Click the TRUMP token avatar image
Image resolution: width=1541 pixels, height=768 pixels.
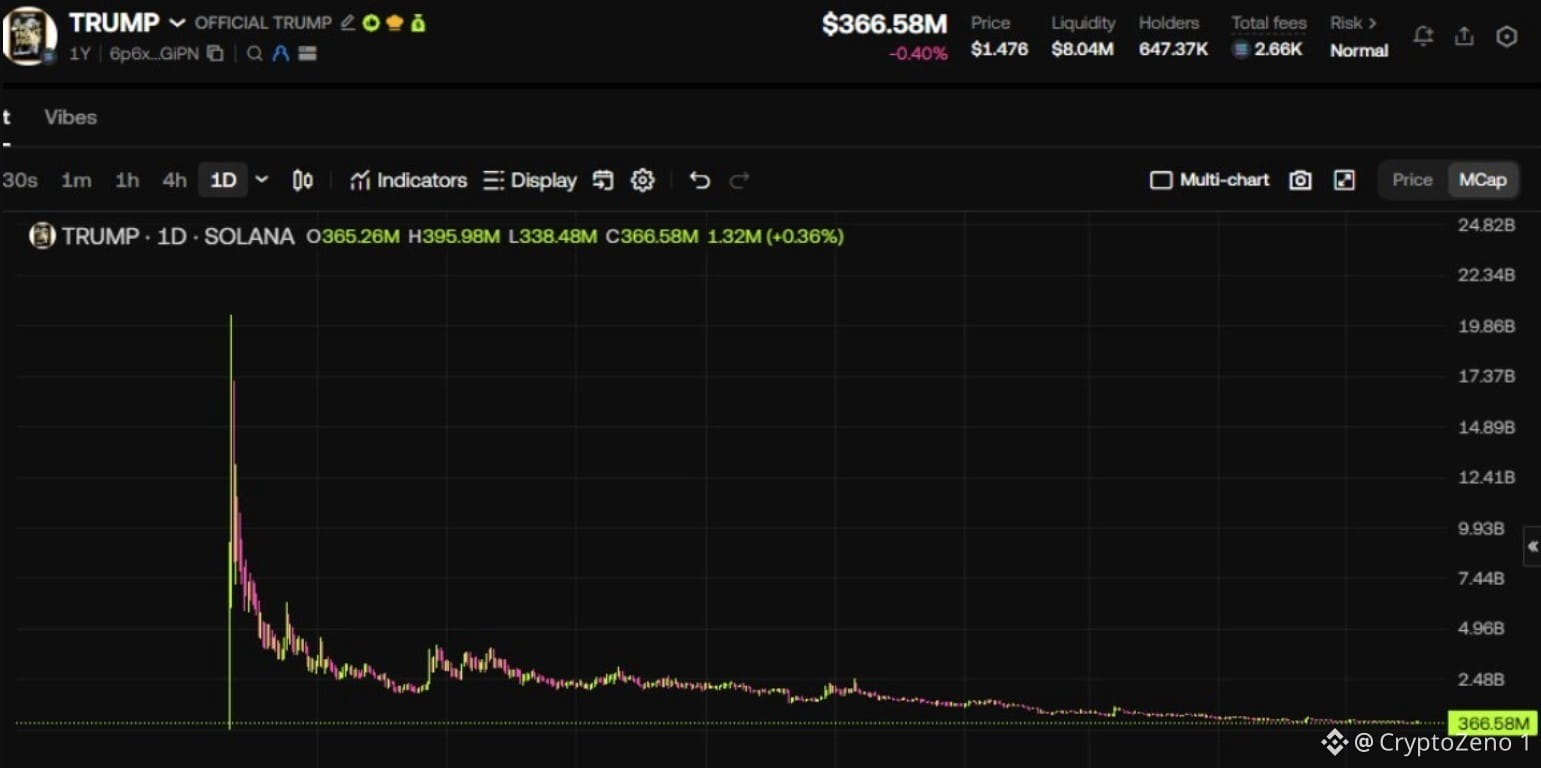(29, 36)
